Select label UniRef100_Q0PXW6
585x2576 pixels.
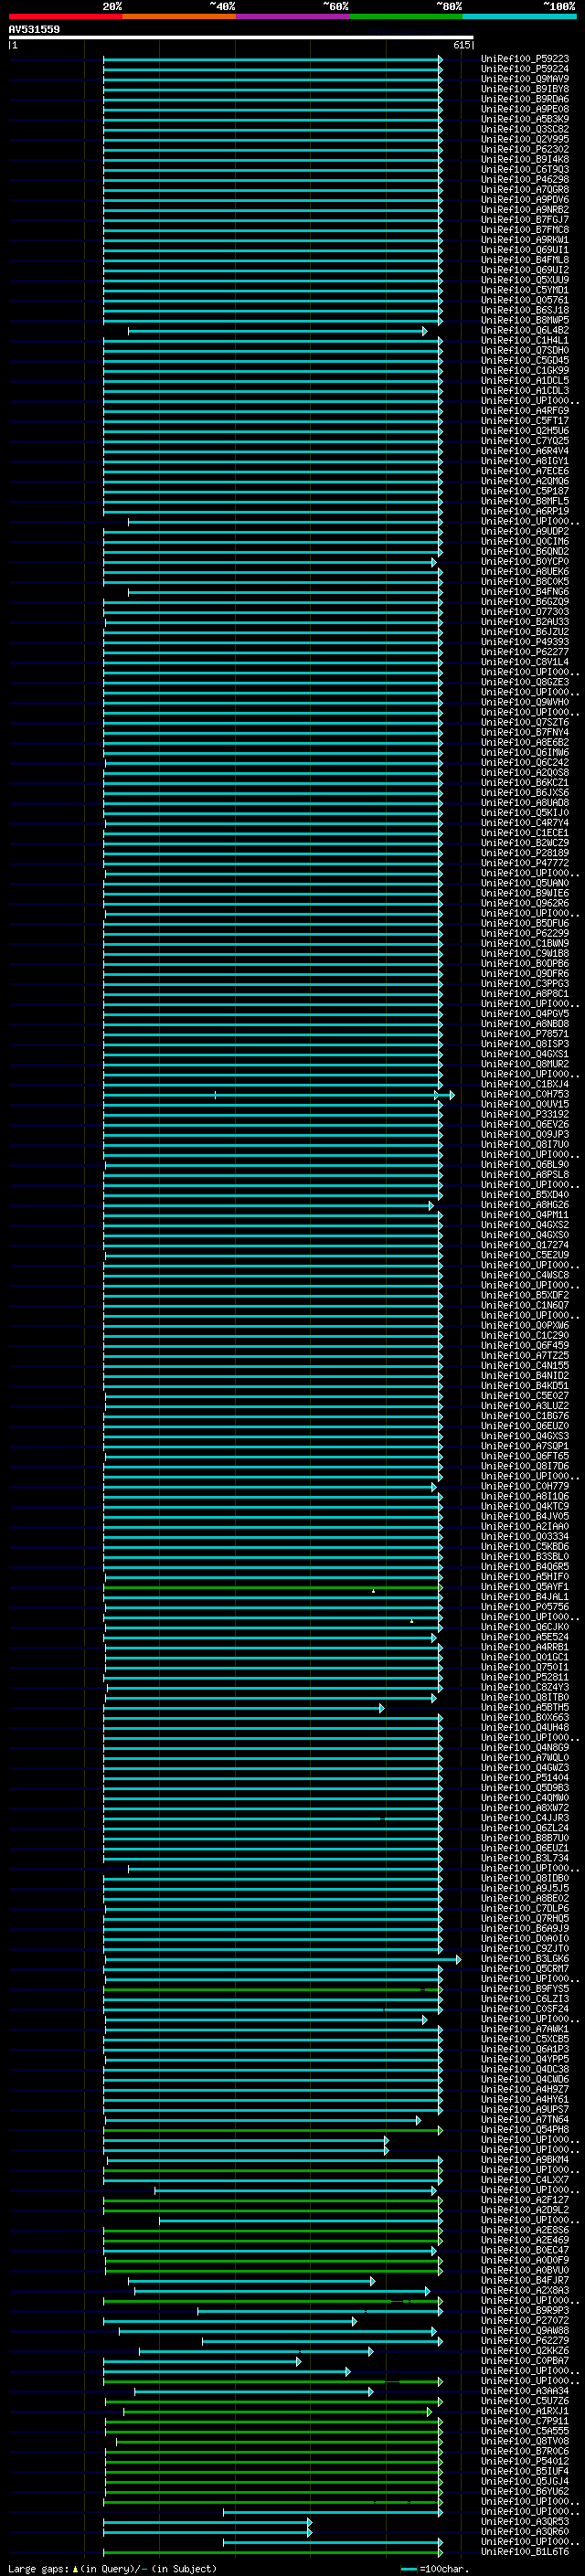pos(525,1325)
